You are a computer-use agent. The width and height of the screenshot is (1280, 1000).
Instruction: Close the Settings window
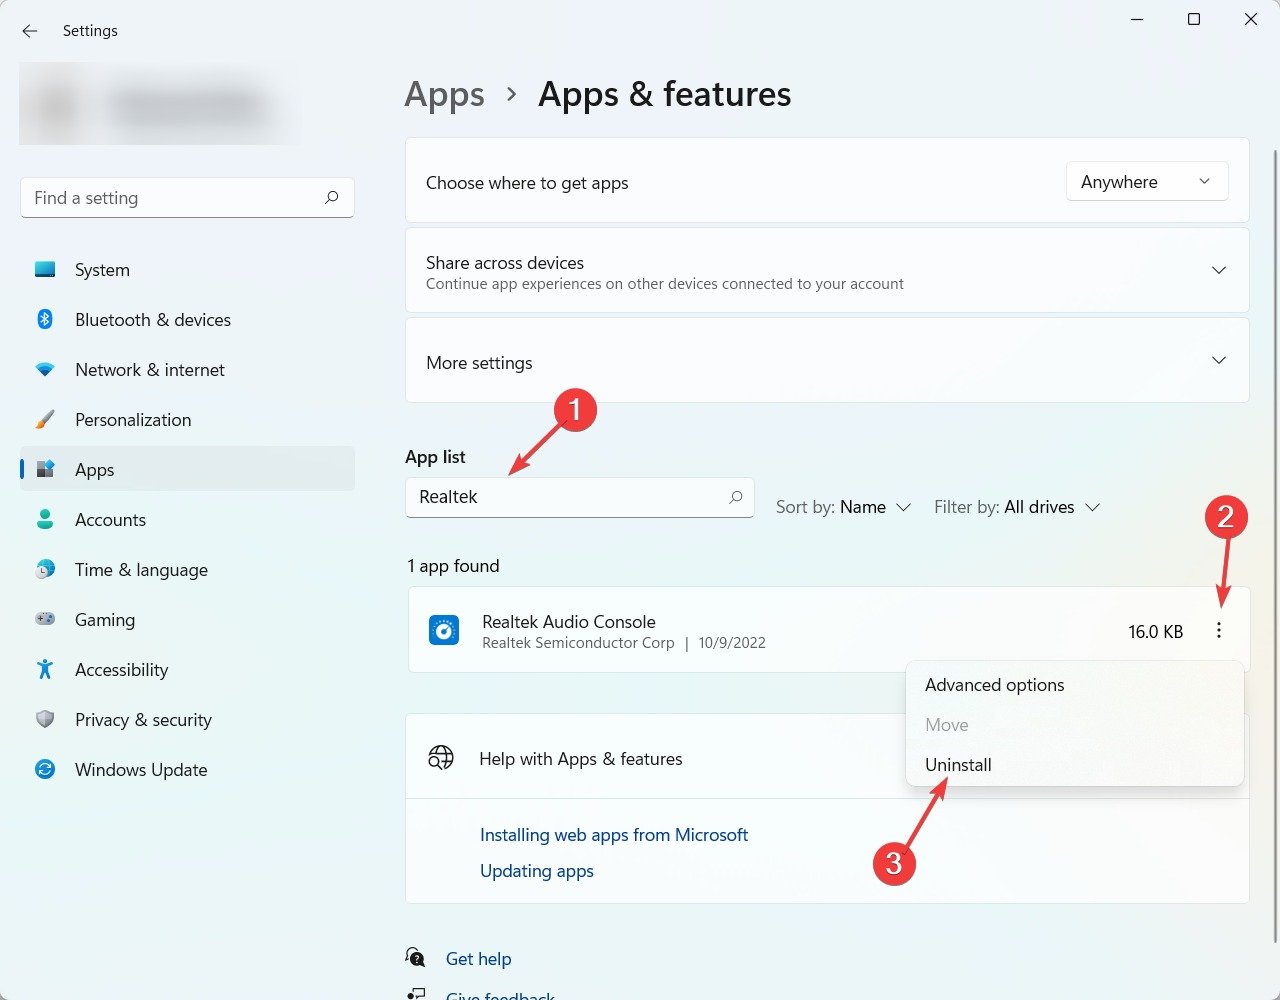[x=1251, y=19]
